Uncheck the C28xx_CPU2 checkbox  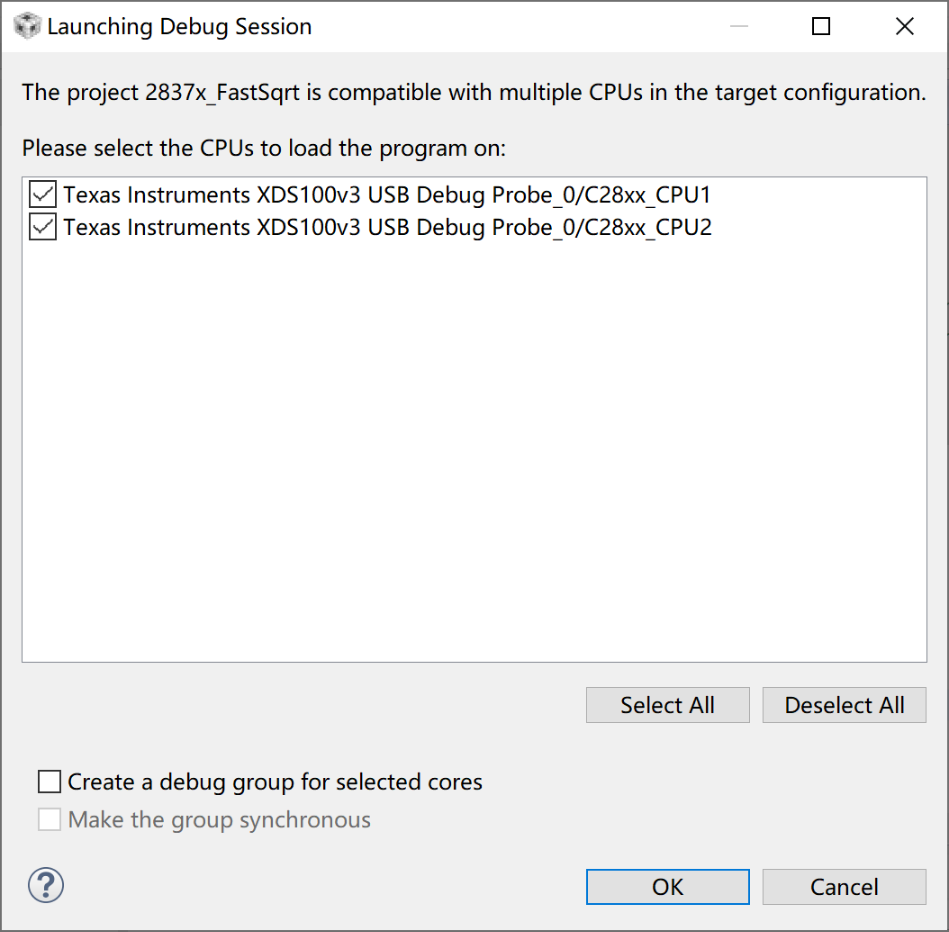[x=43, y=228]
